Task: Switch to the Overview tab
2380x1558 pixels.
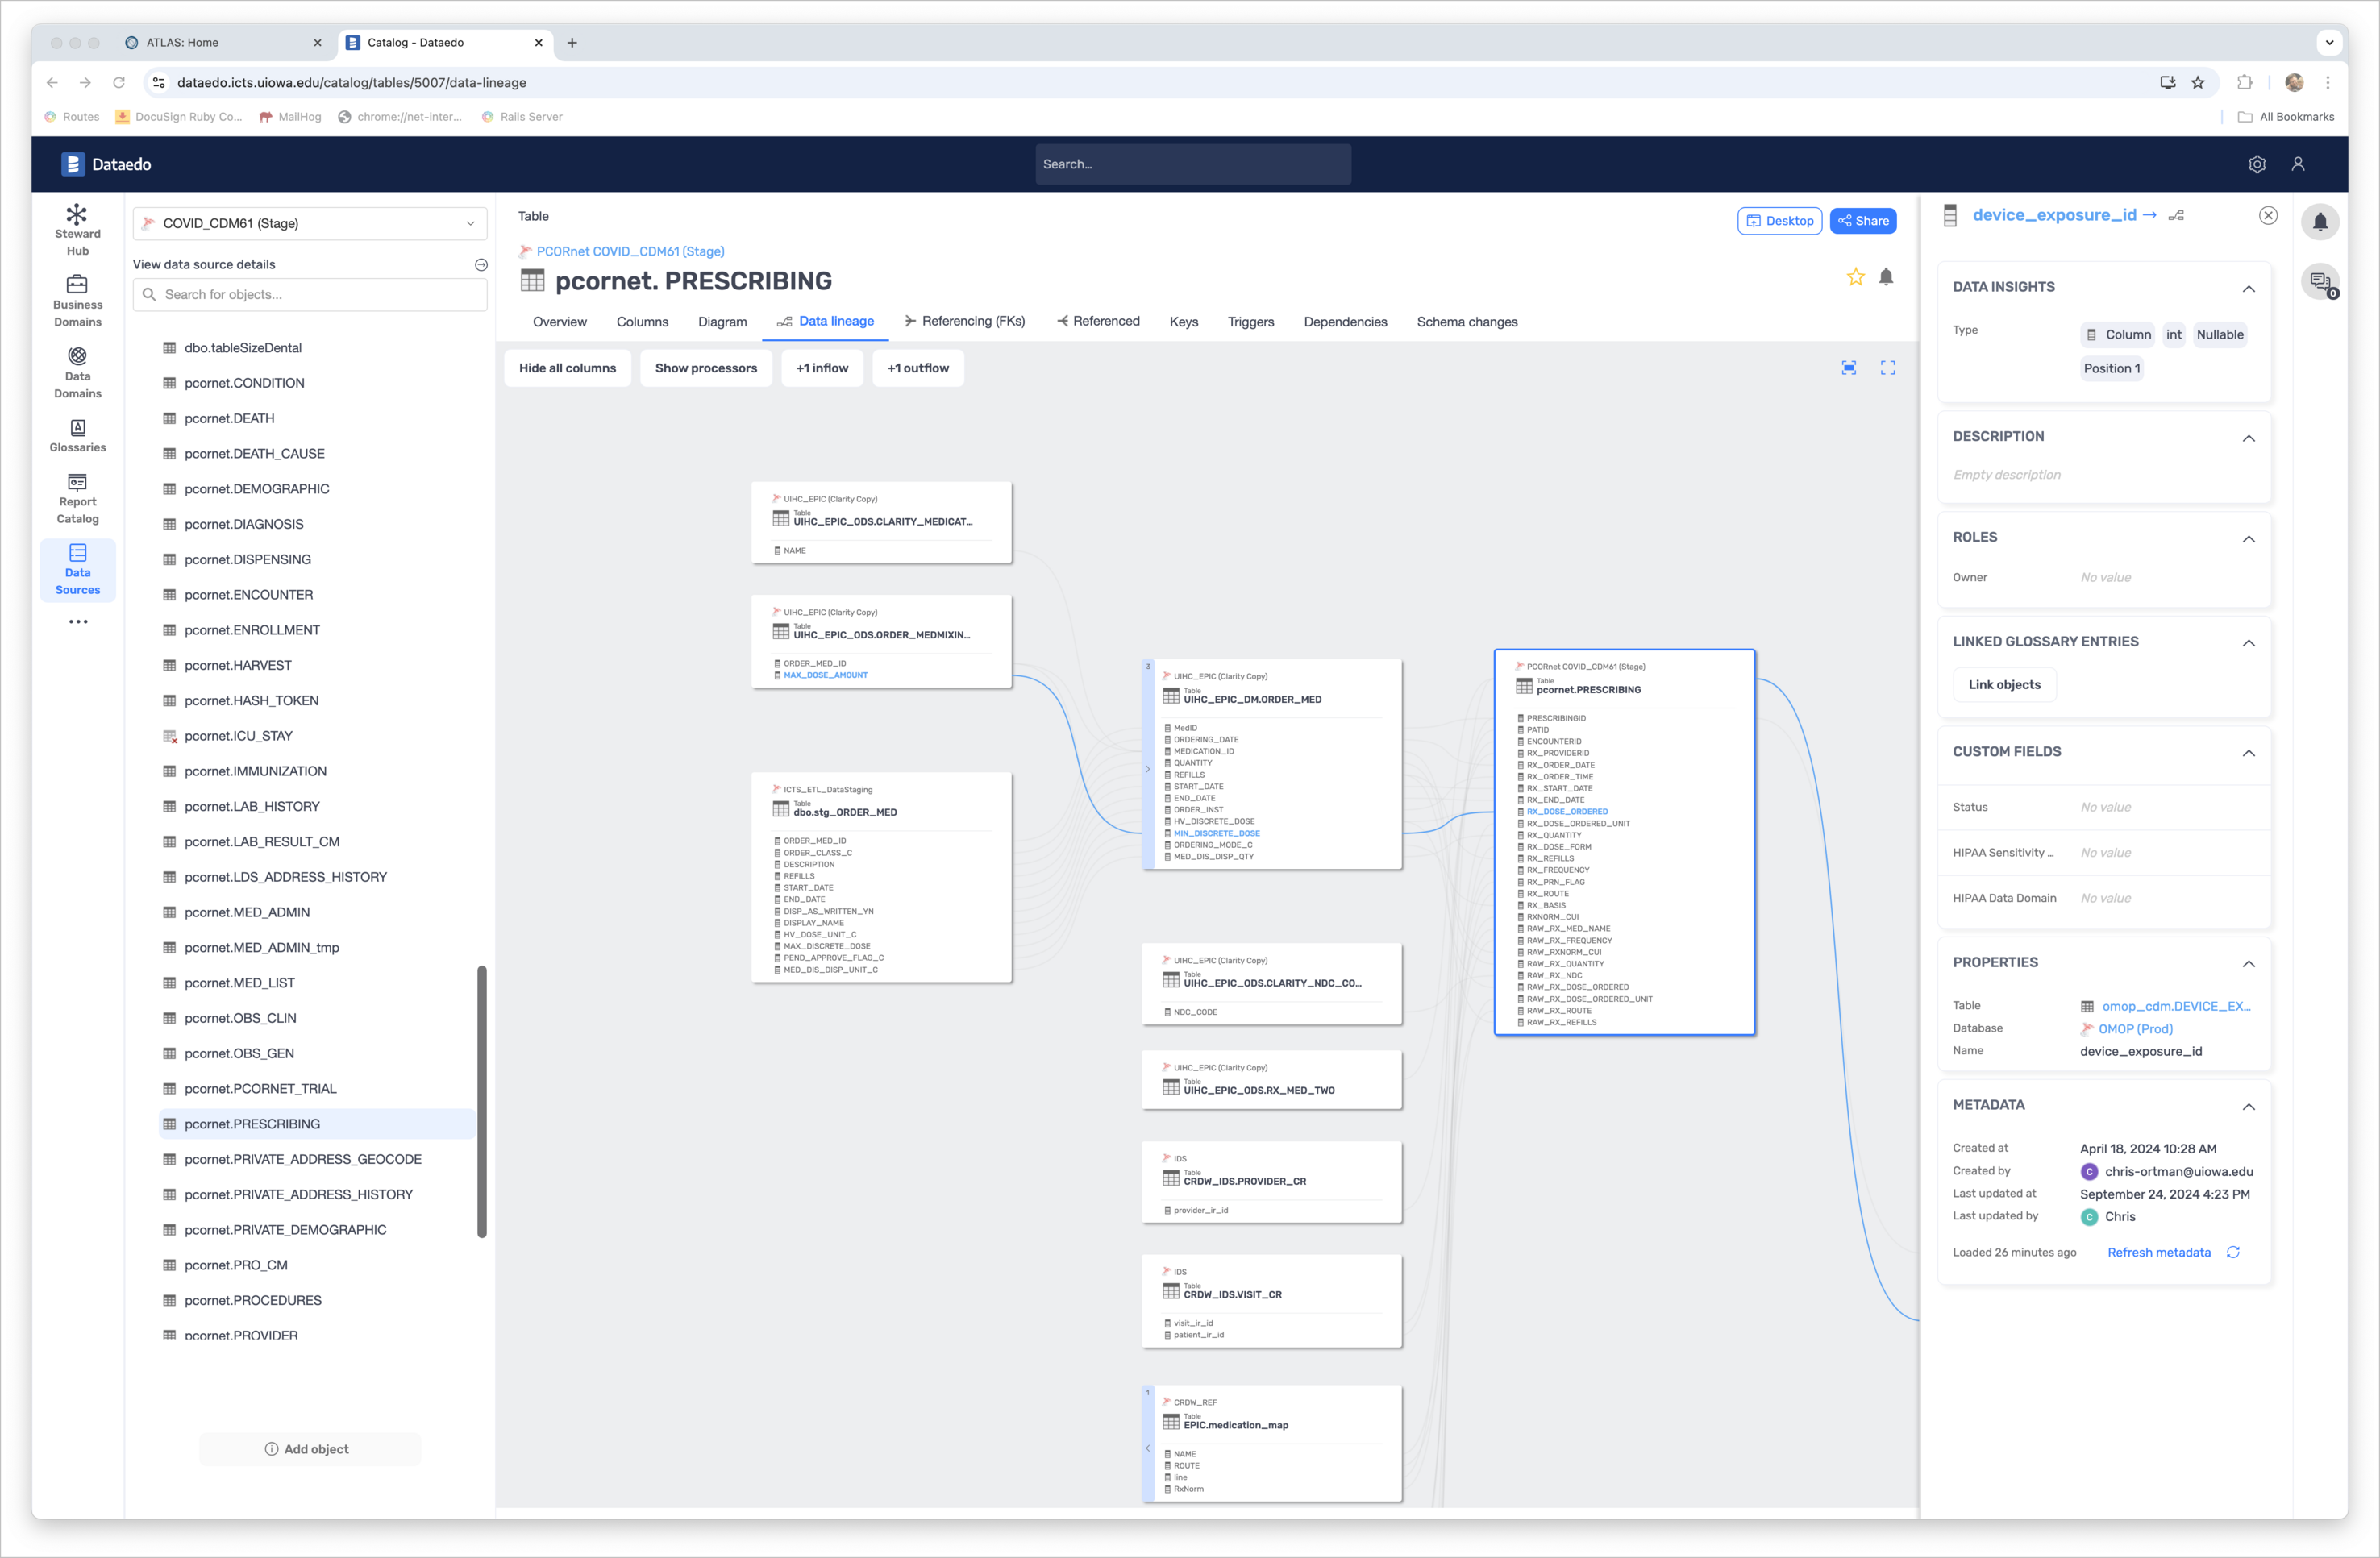Action: (559, 321)
